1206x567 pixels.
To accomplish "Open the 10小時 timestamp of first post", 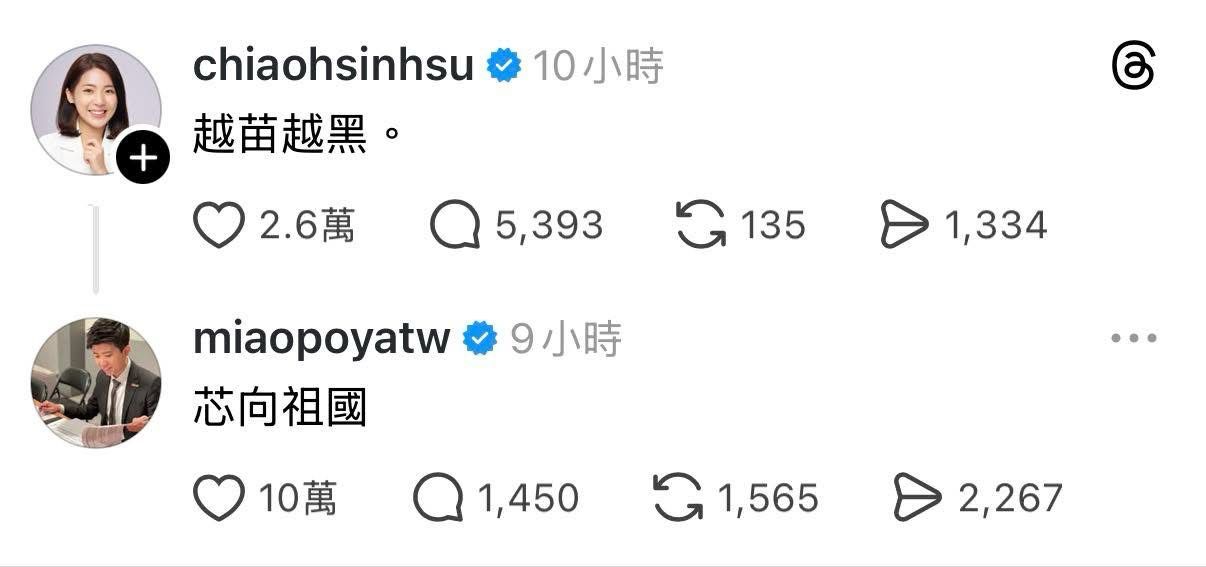I will tap(598, 67).
